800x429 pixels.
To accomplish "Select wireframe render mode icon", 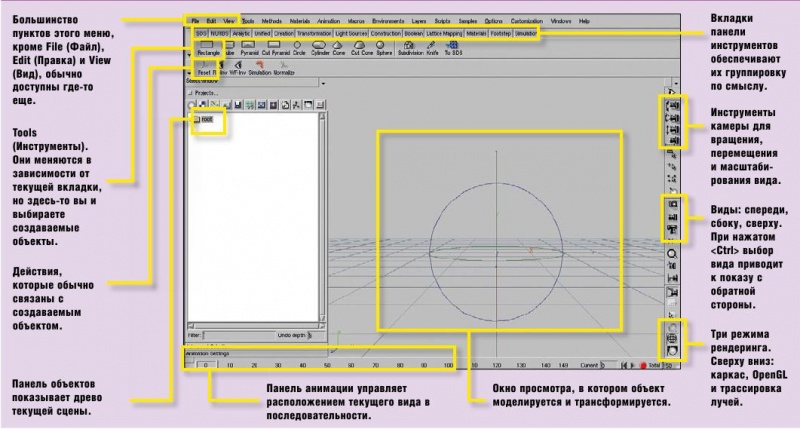I will point(672,327).
